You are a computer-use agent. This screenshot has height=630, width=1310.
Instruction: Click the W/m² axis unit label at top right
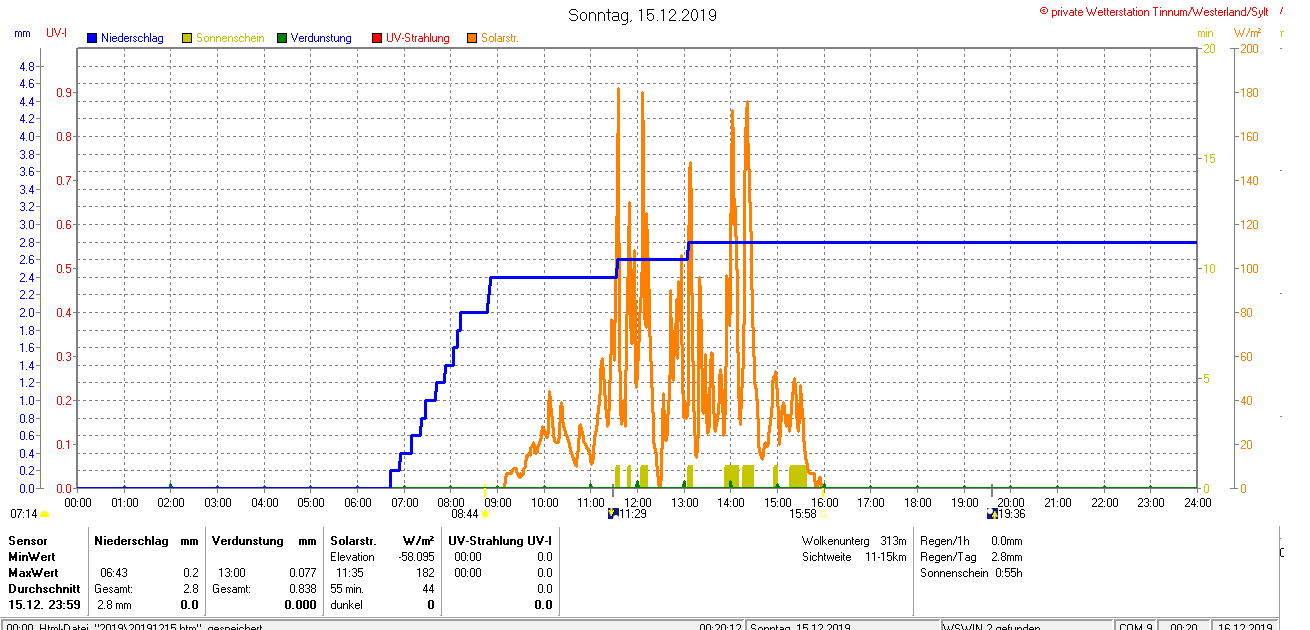click(x=1247, y=33)
